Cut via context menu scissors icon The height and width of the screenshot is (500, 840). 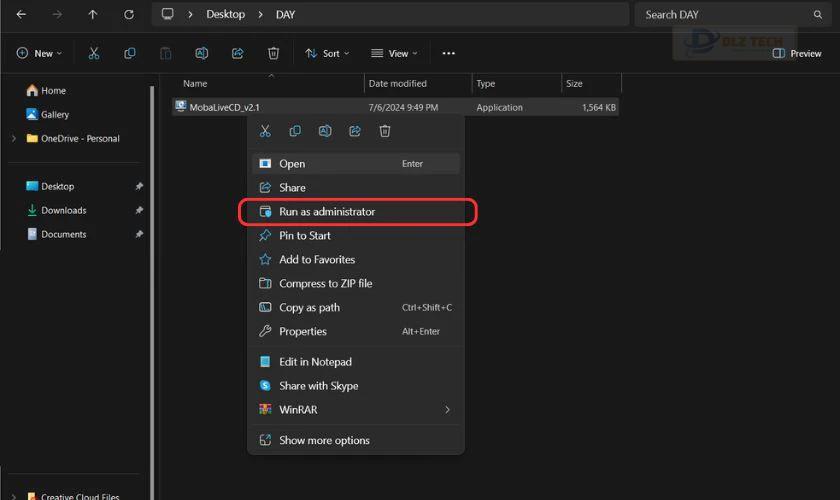click(x=265, y=131)
